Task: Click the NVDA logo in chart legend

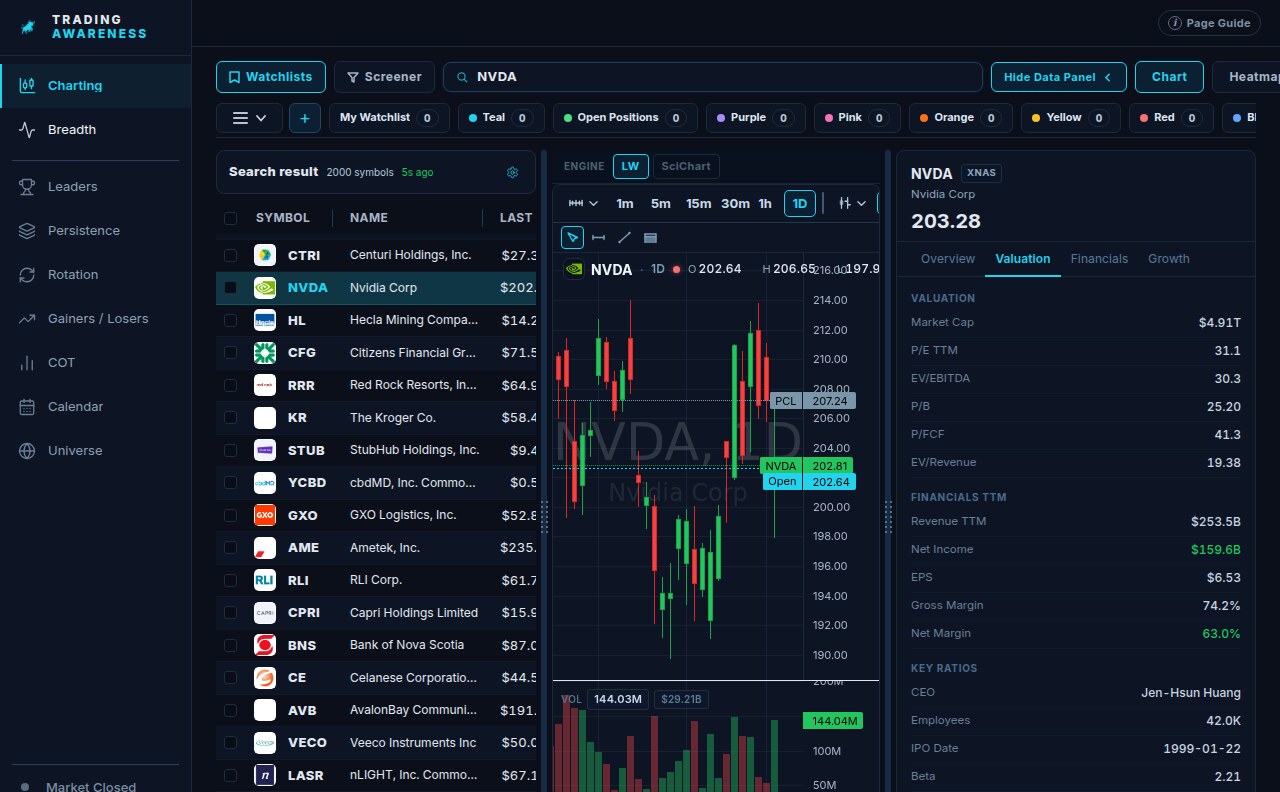Action: tap(574, 269)
